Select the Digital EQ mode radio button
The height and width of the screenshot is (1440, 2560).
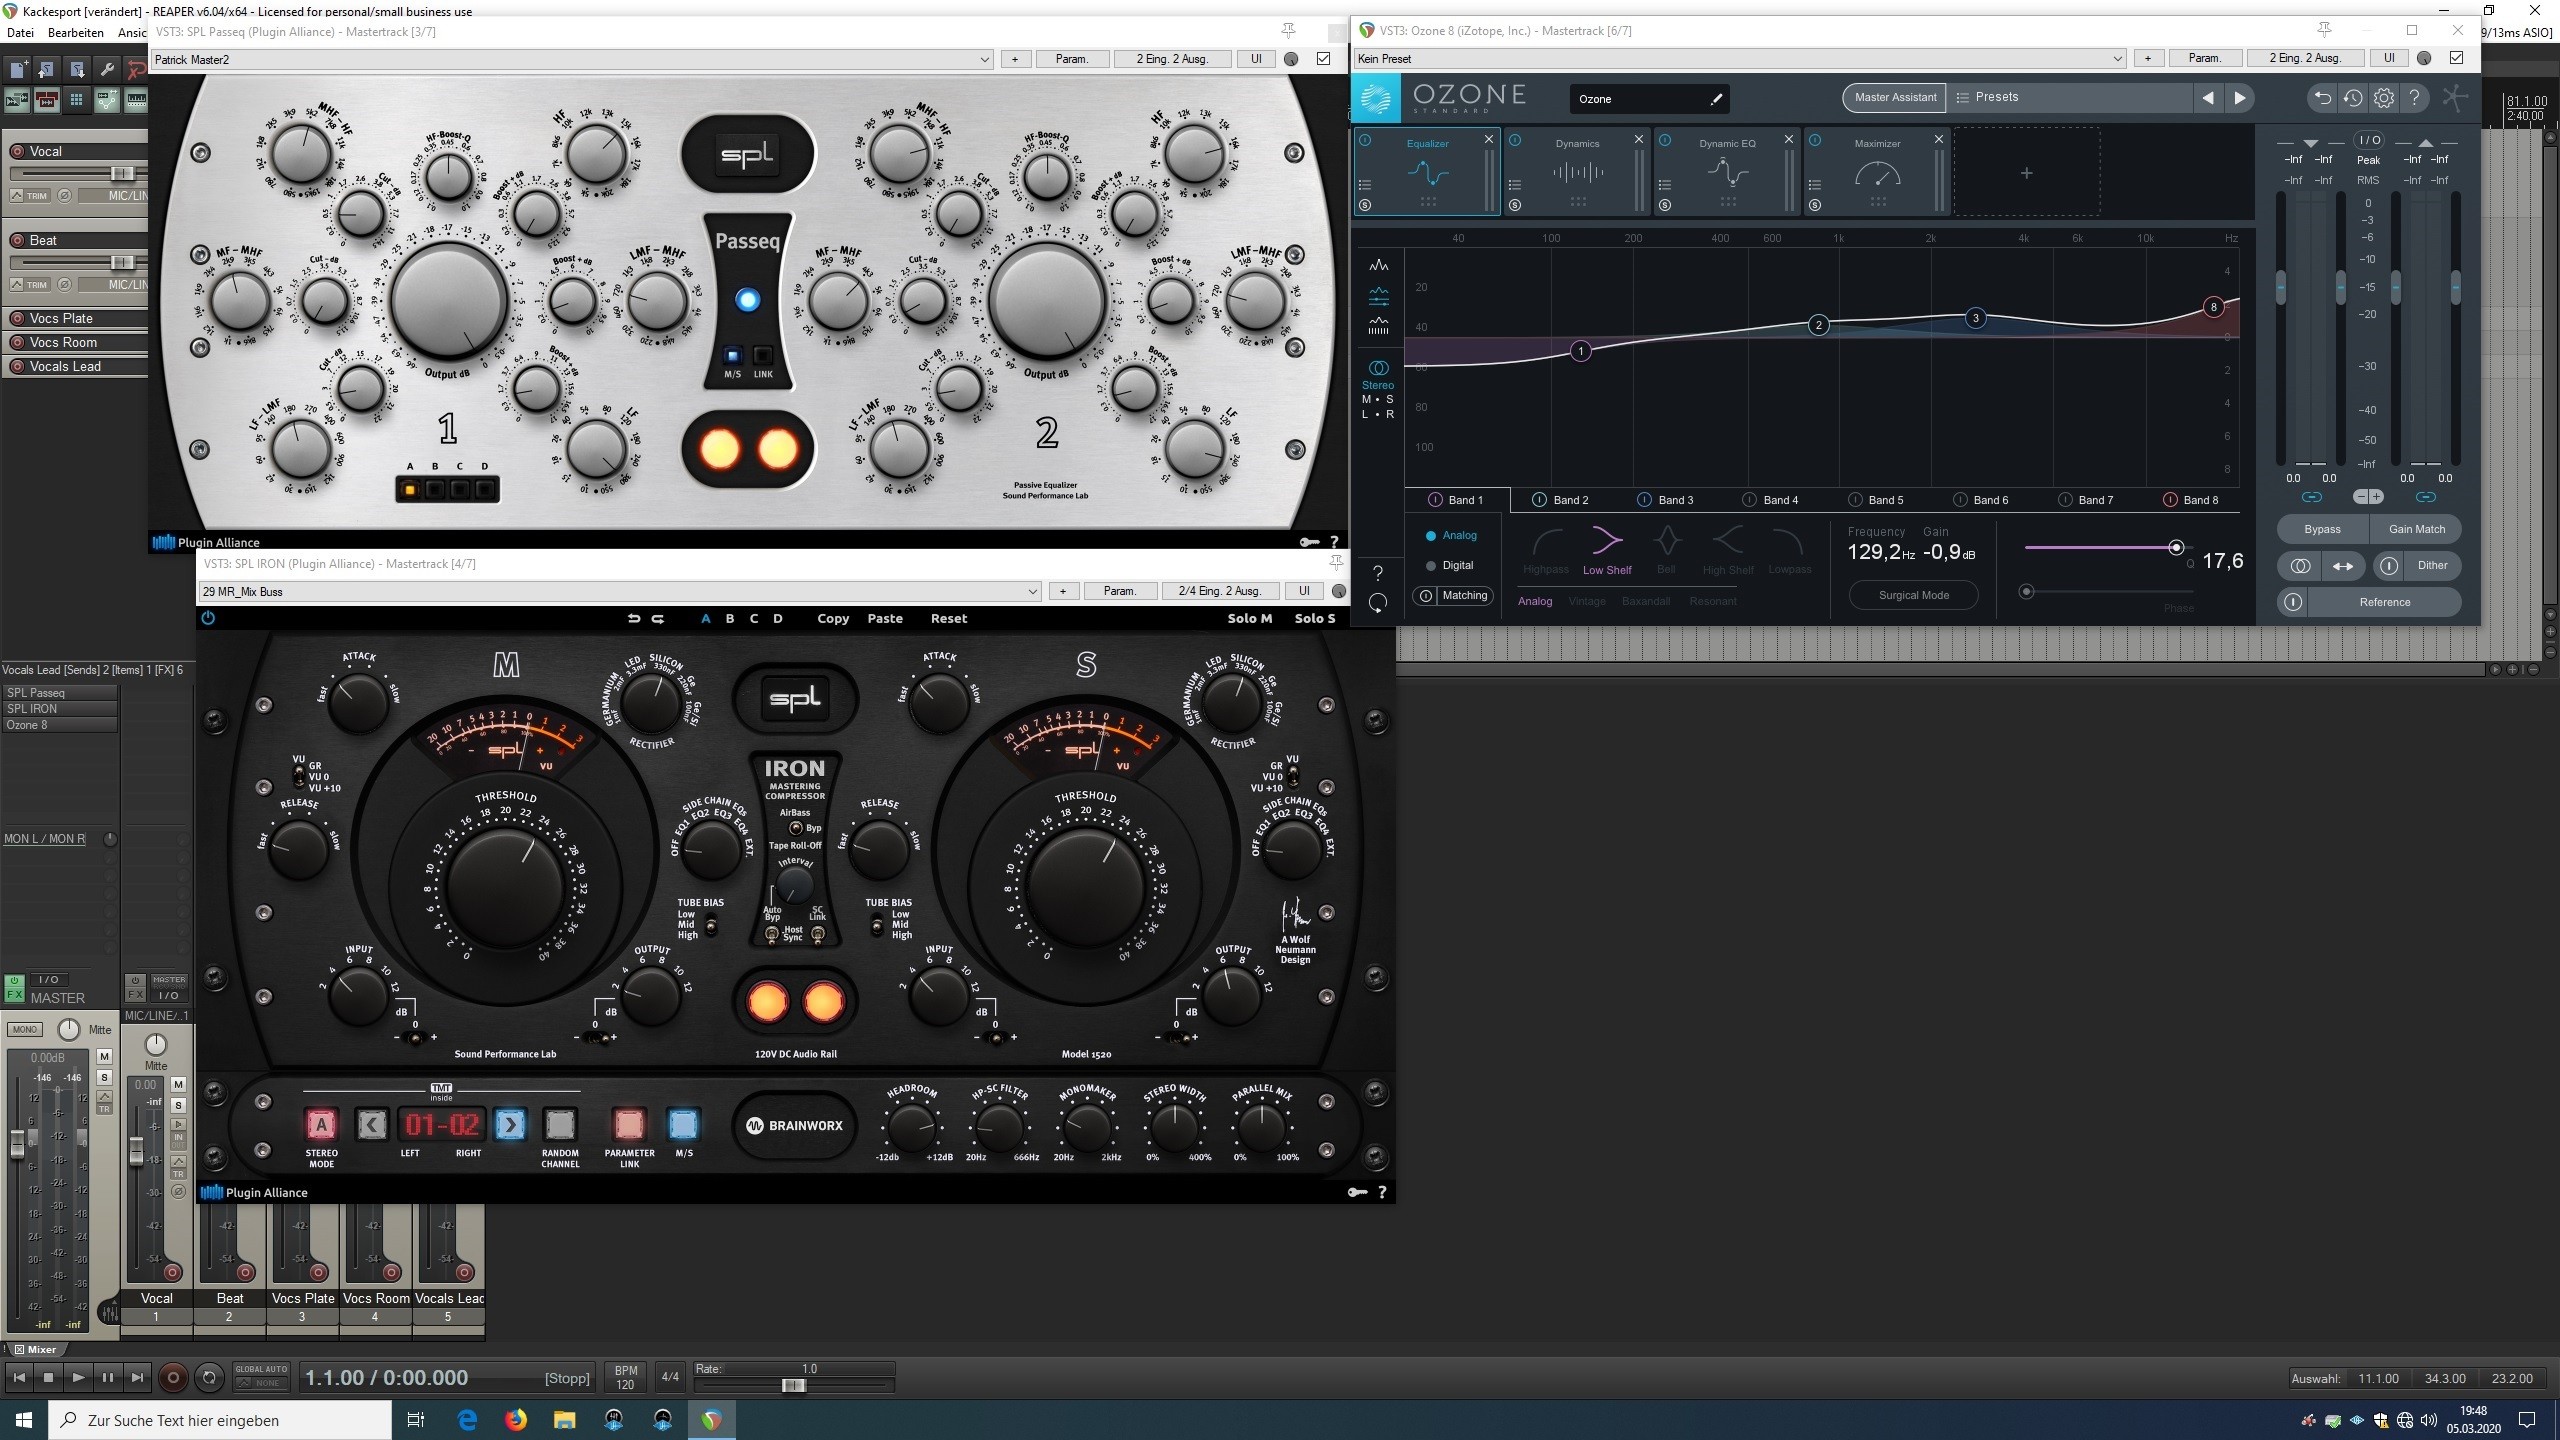1431,565
